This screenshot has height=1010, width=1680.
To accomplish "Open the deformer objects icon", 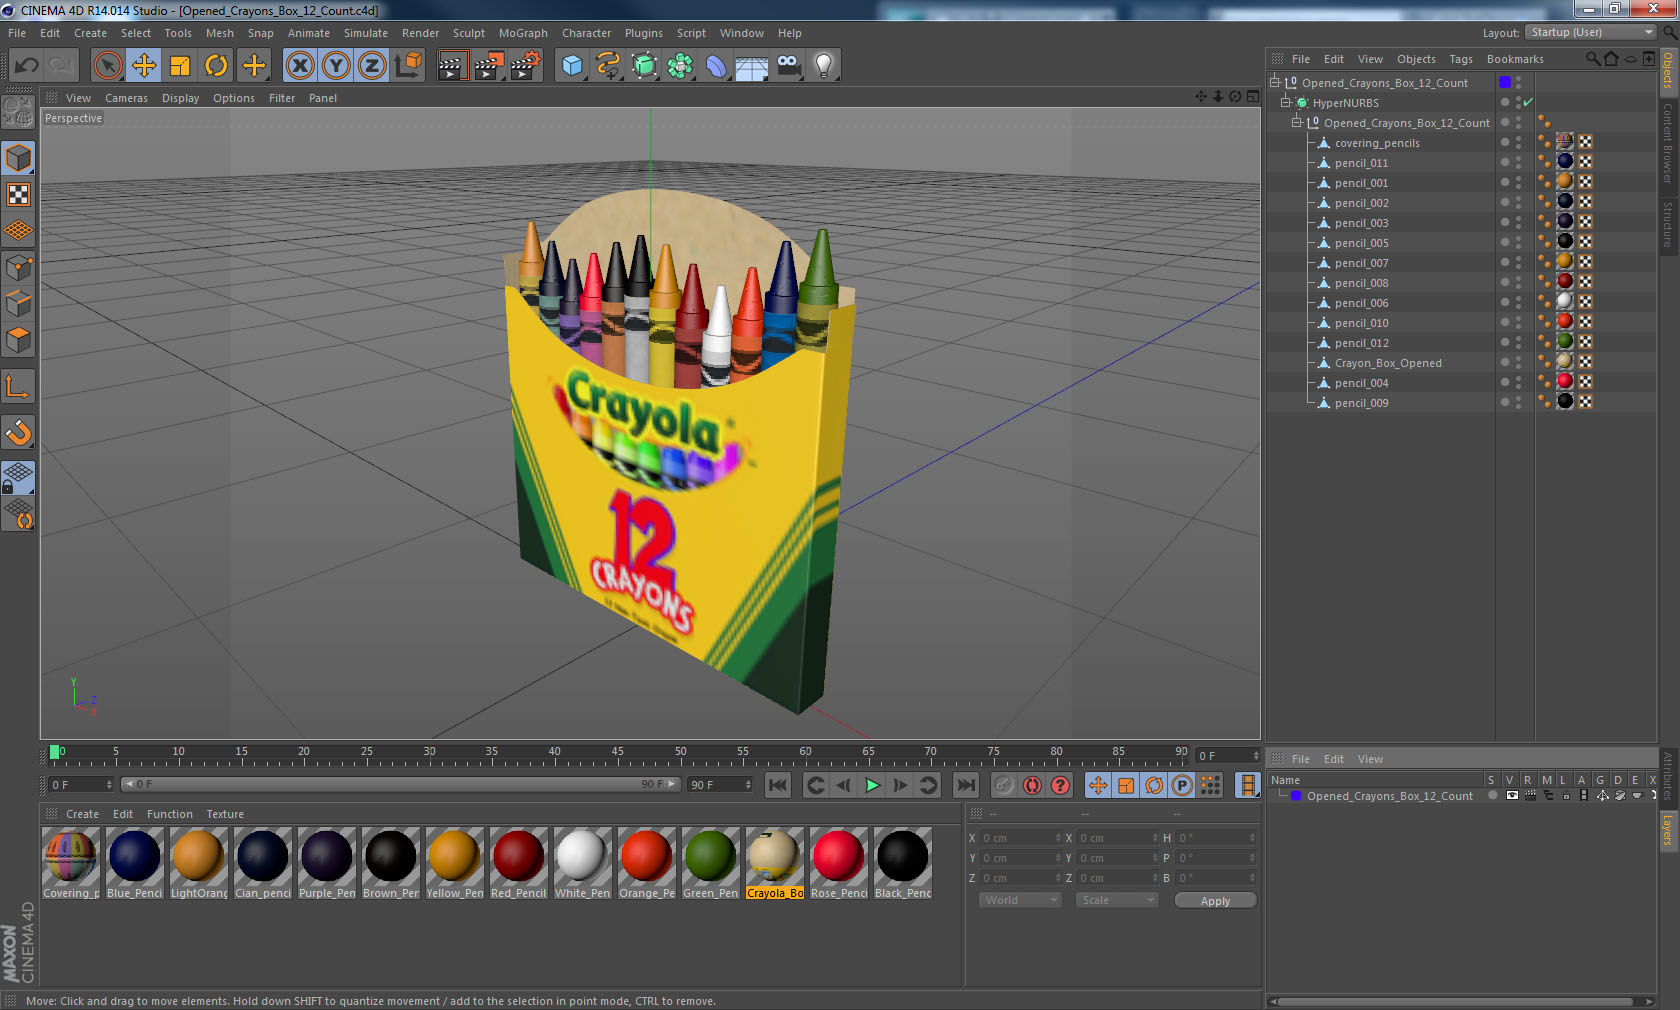I will tap(717, 66).
